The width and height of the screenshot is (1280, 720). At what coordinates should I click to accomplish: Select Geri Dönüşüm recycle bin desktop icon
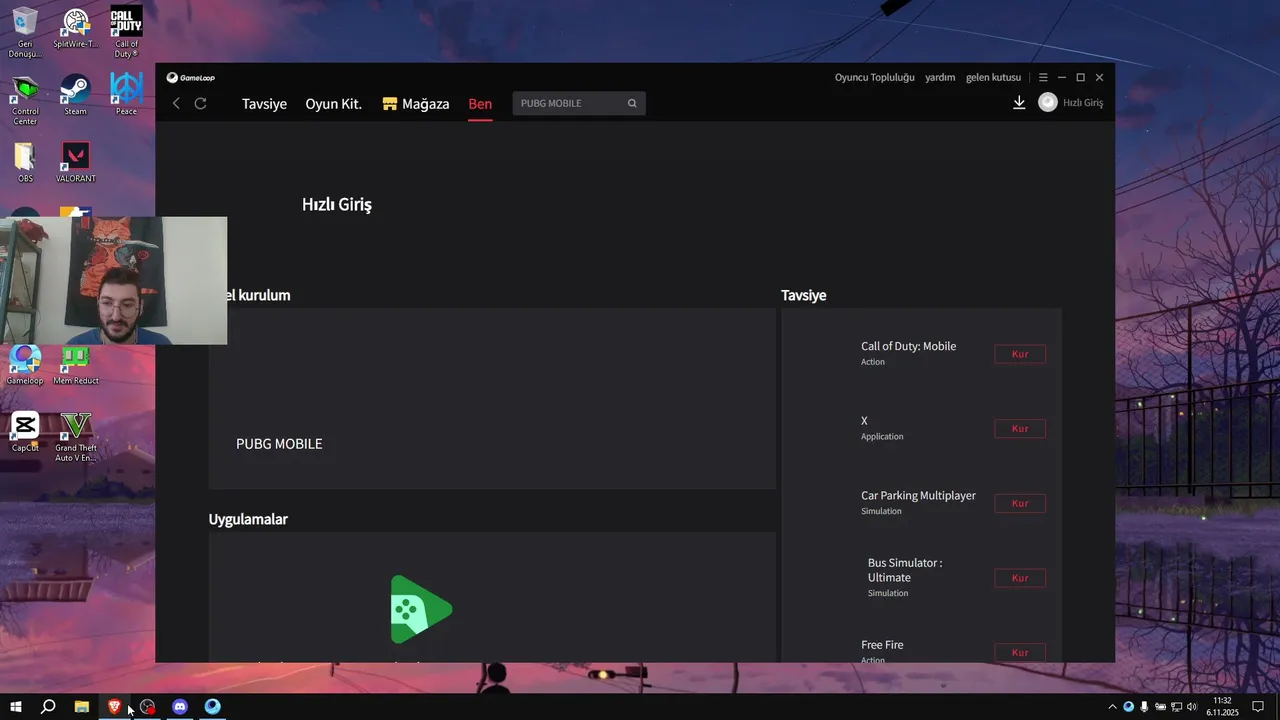point(25,32)
